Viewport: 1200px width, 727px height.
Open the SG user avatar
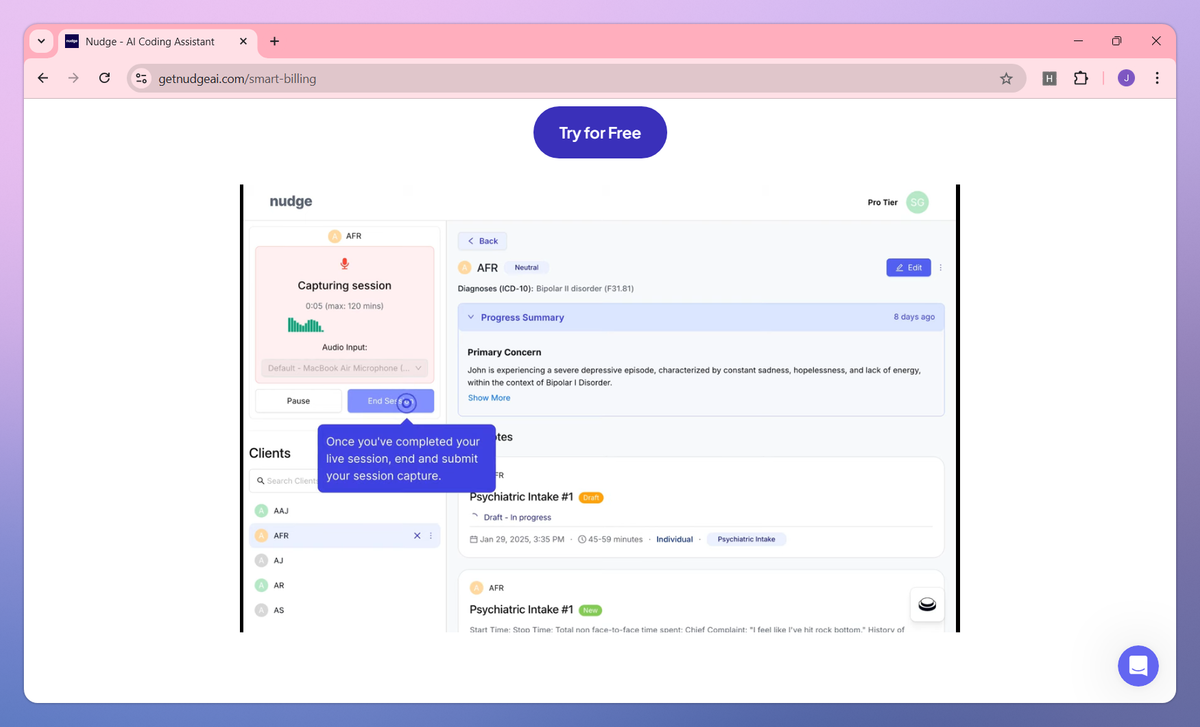coord(917,202)
